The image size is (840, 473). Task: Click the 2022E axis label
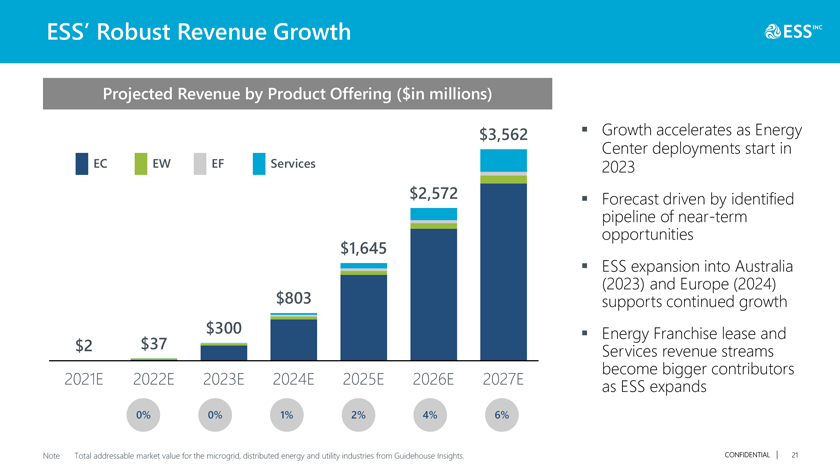click(x=154, y=379)
